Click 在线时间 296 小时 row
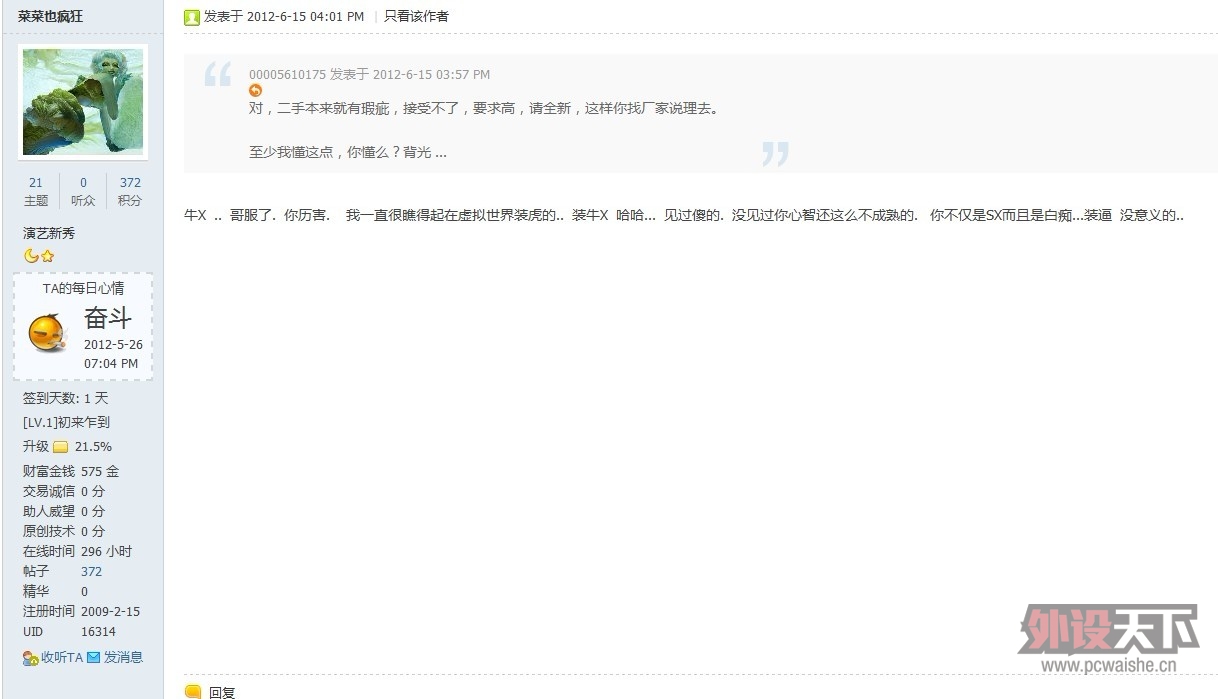This screenshot has width=1218, height=699. [77, 551]
